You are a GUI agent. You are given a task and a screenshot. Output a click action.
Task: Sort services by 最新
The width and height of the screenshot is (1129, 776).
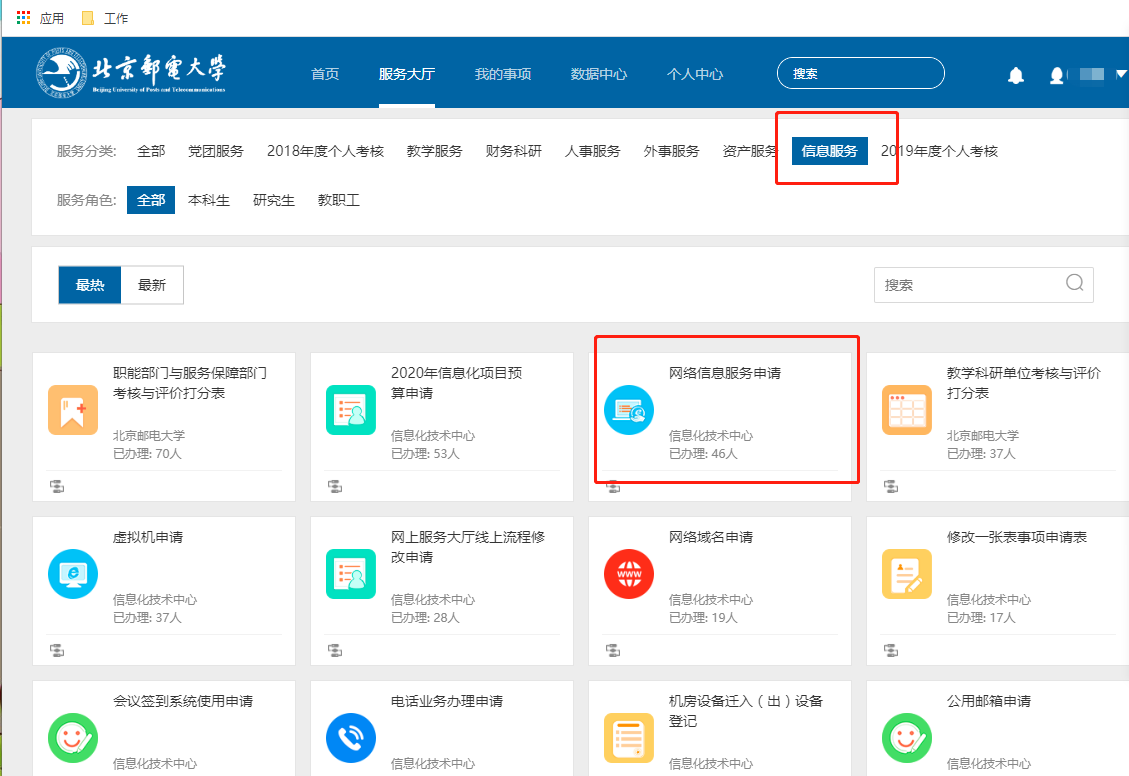point(152,285)
